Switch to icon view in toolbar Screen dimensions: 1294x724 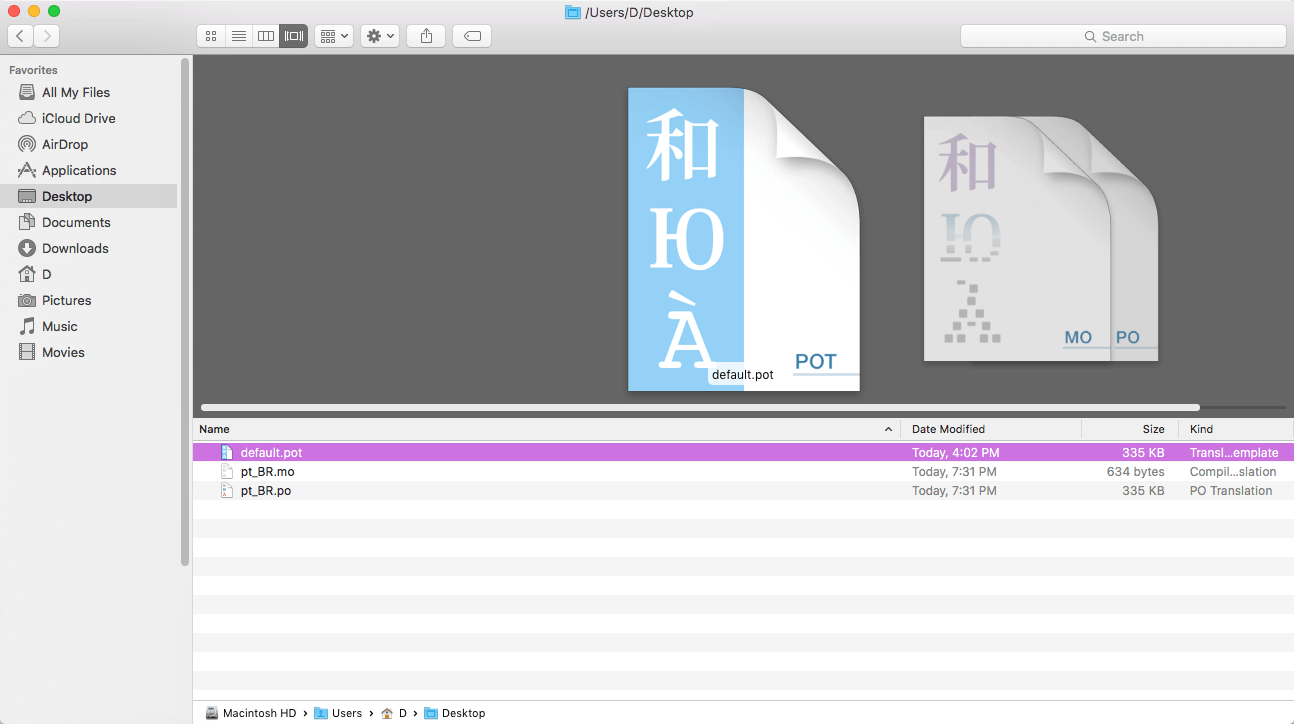(211, 36)
